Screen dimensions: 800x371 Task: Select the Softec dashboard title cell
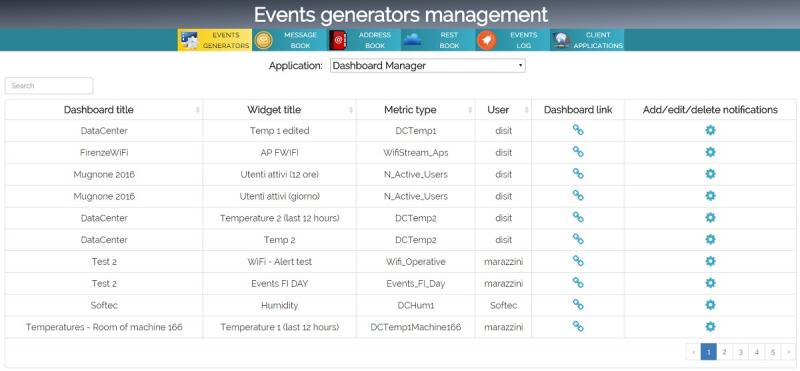click(x=104, y=305)
